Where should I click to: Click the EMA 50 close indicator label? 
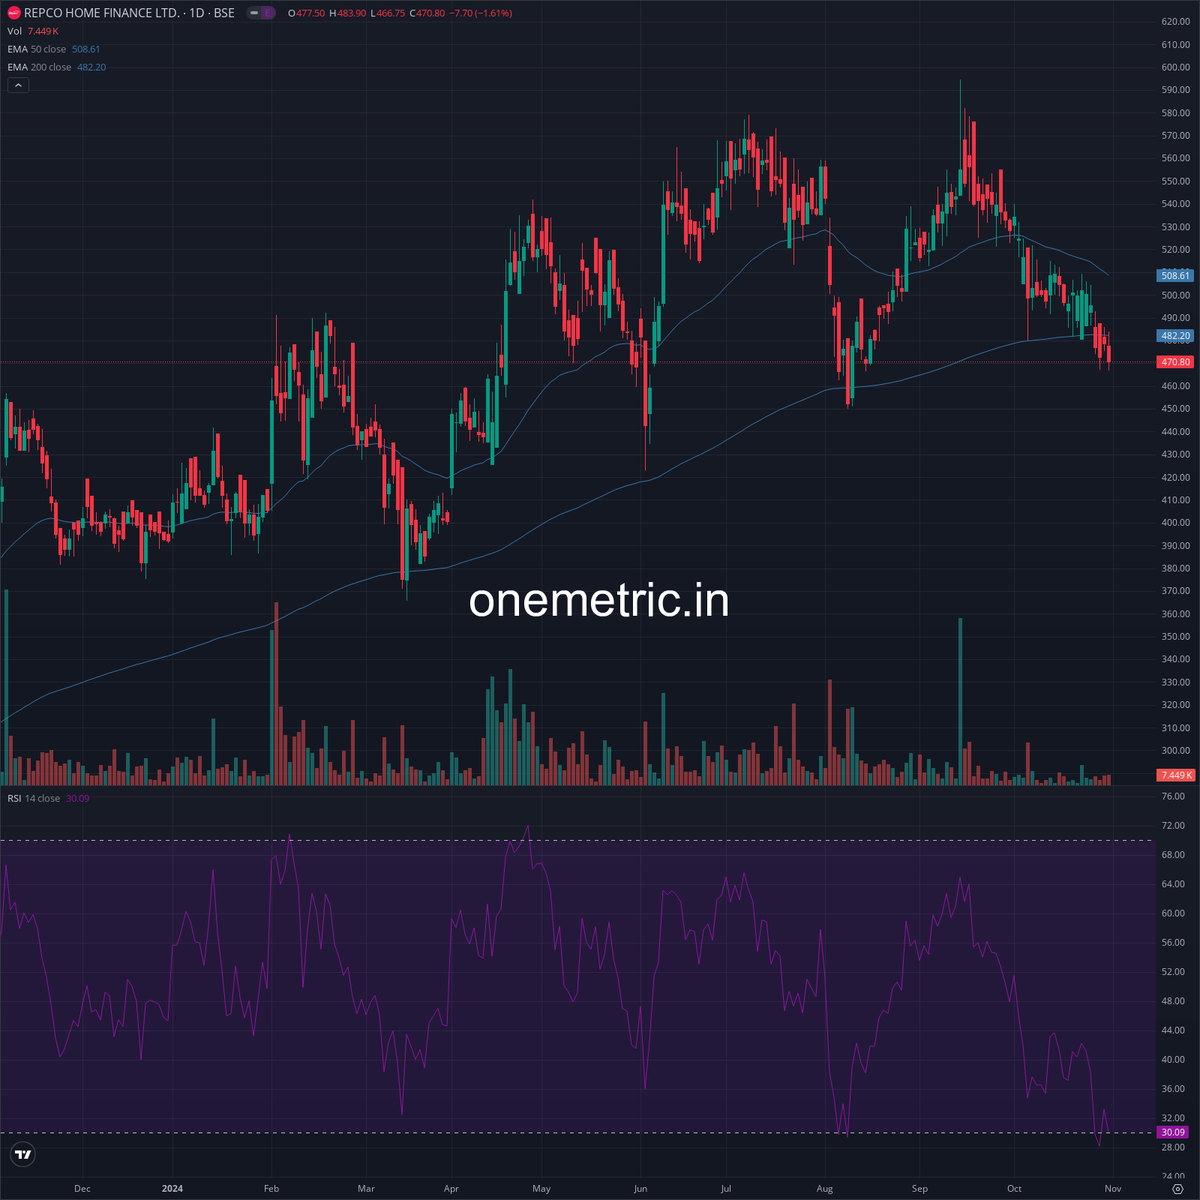[x=38, y=48]
